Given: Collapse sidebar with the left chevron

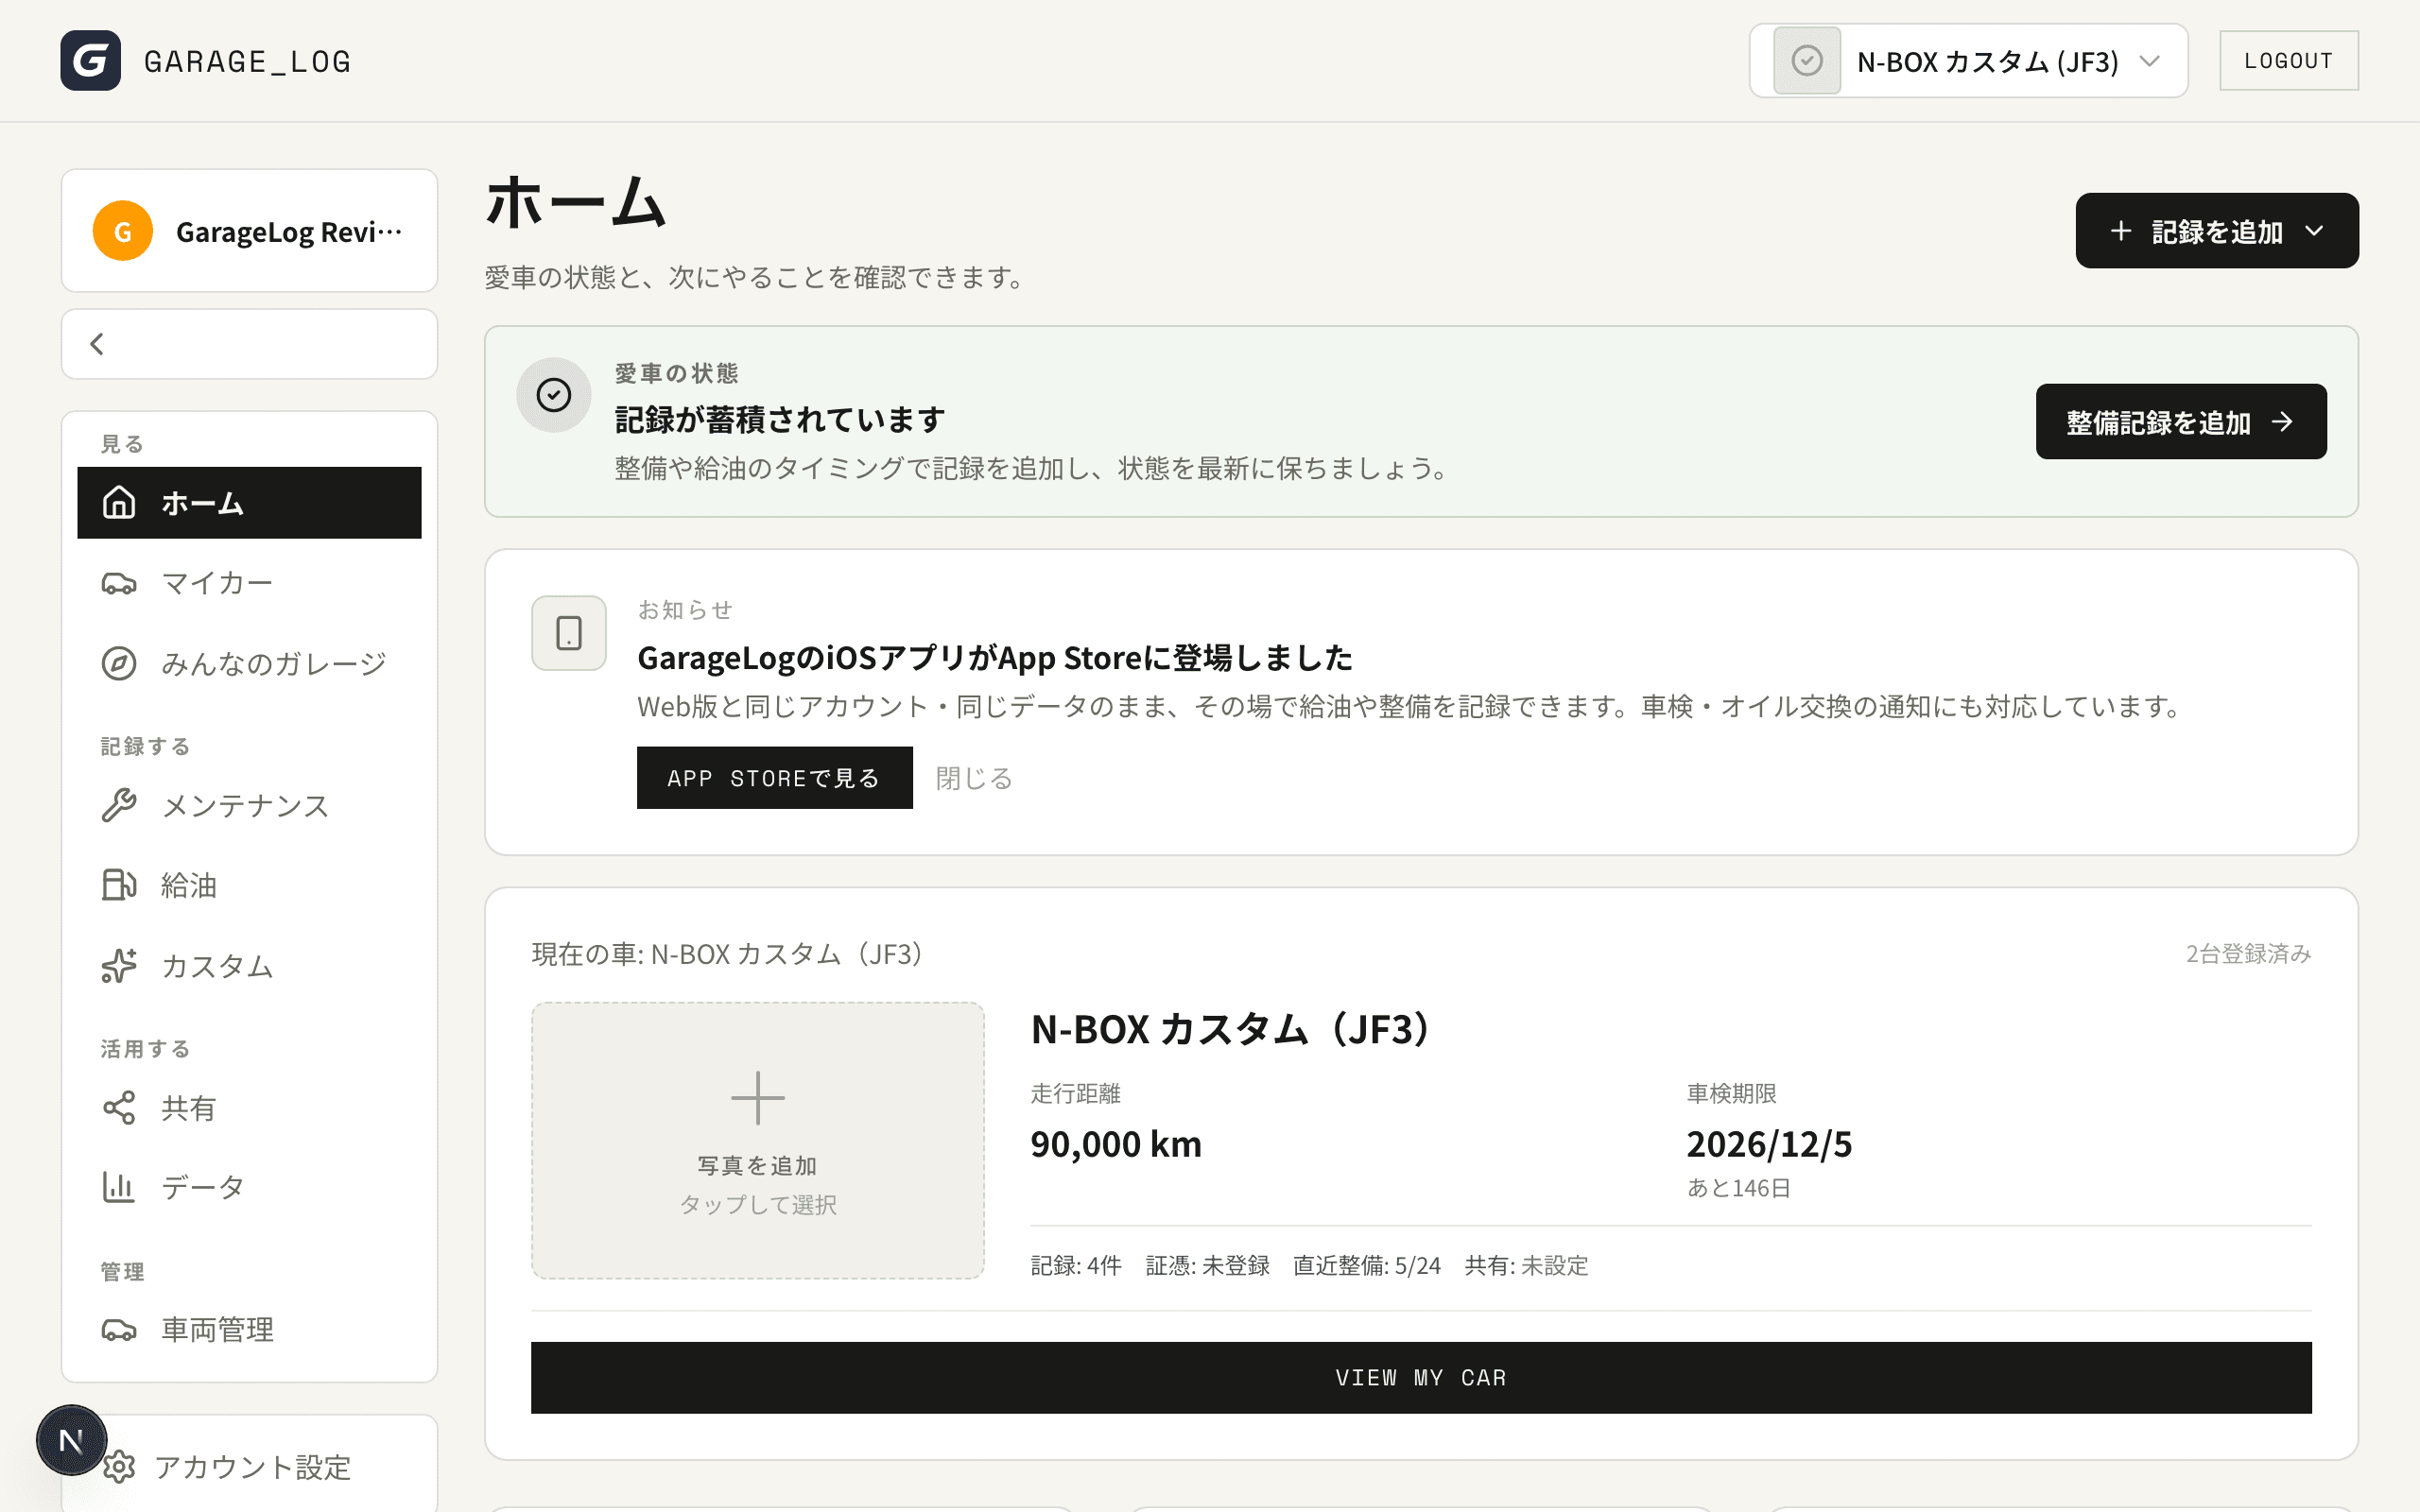Looking at the screenshot, I should (97, 344).
